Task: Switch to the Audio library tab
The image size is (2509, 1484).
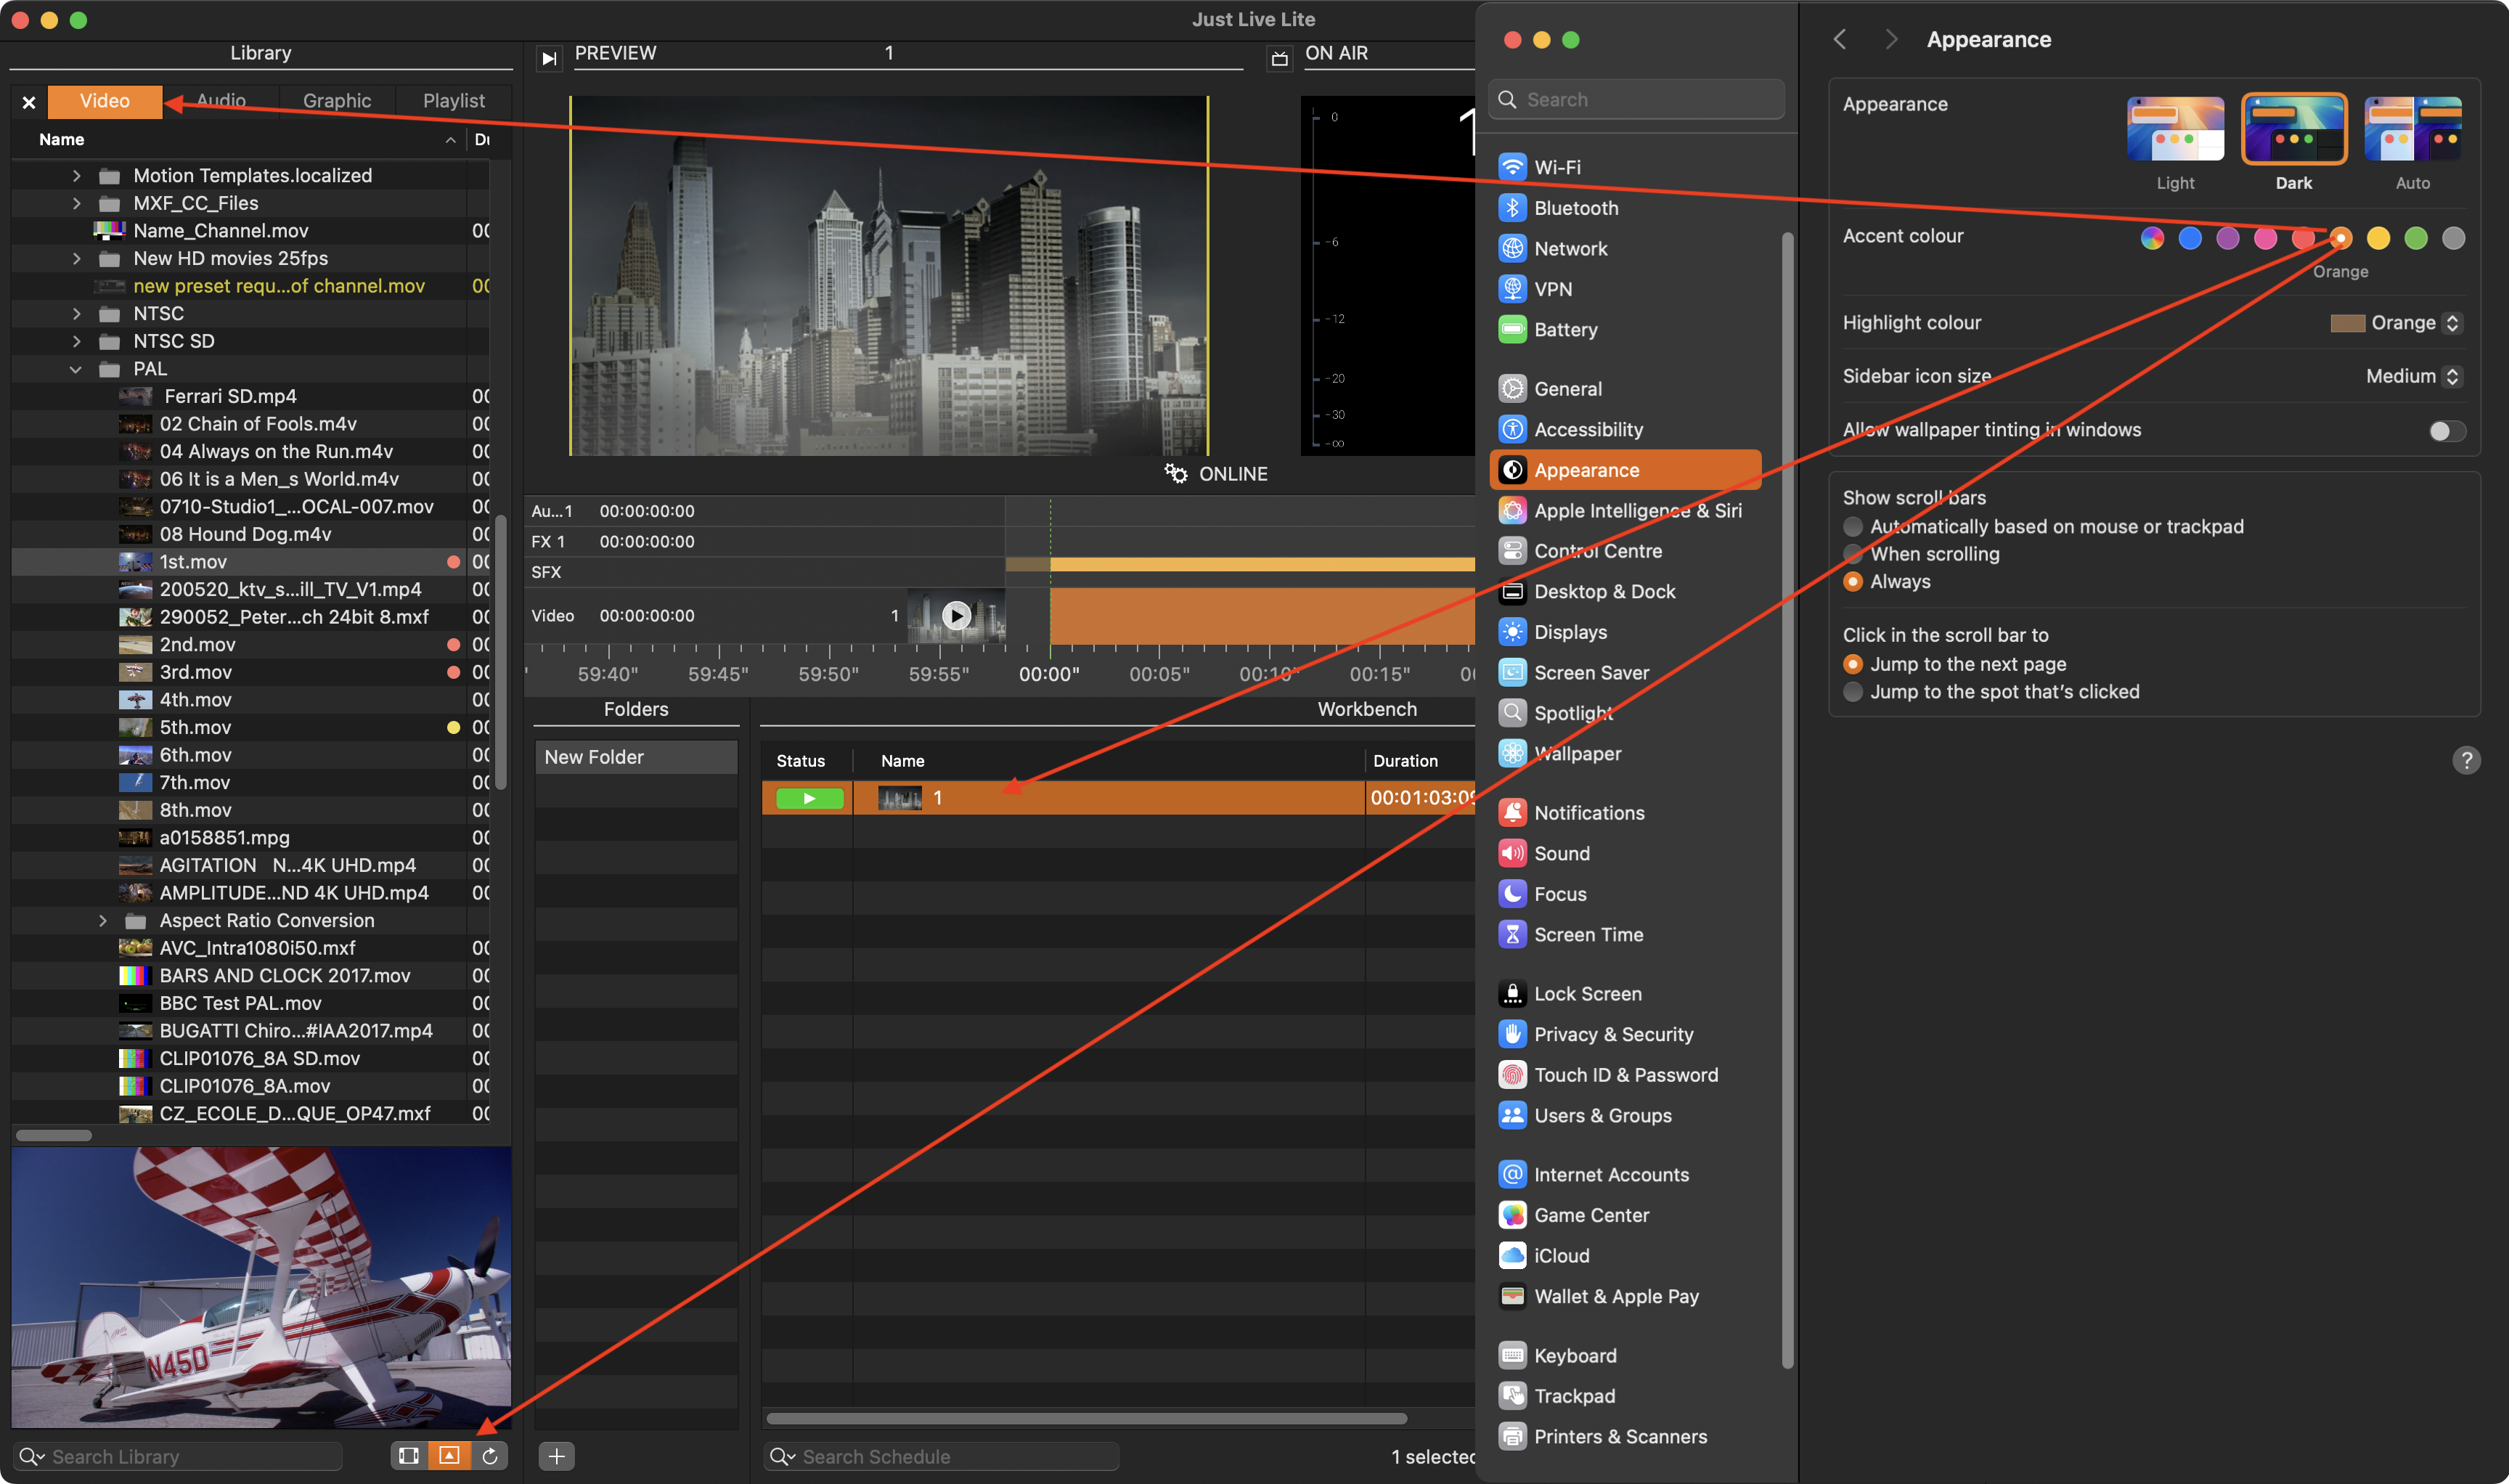Action: coord(221,101)
